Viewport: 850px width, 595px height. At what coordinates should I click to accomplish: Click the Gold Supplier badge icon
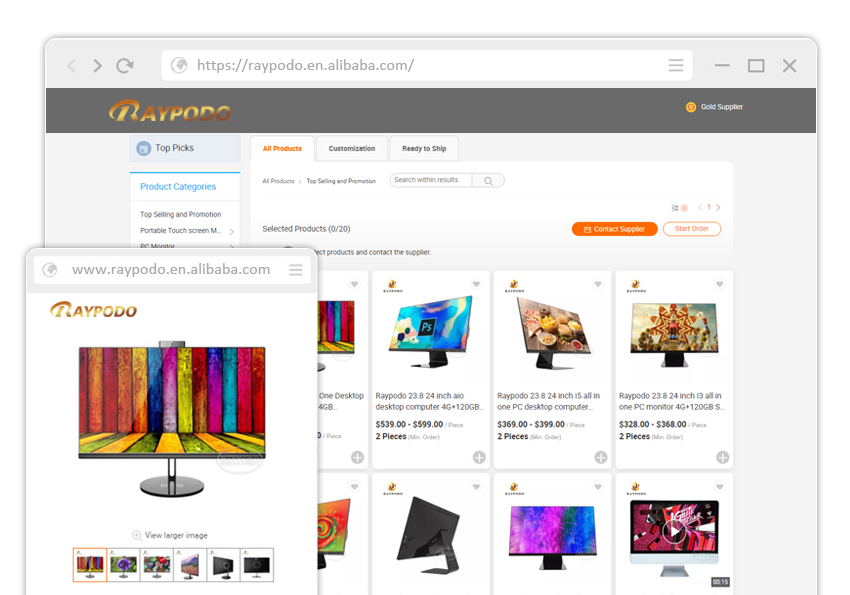point(691,107)
